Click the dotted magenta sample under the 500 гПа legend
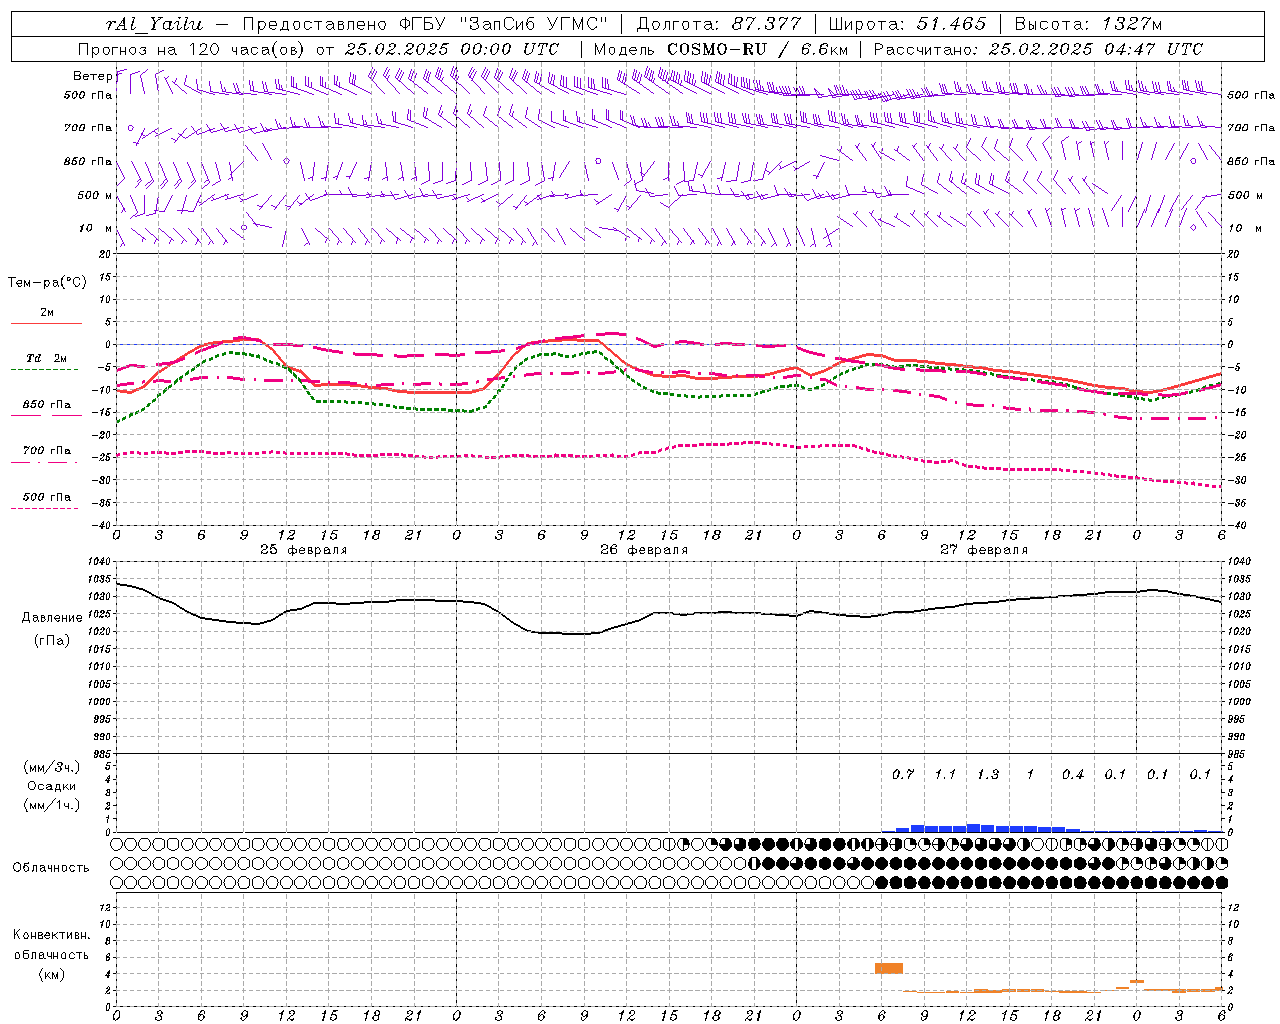This screenshot has height=1024, width=1280. tap(44, 508)
